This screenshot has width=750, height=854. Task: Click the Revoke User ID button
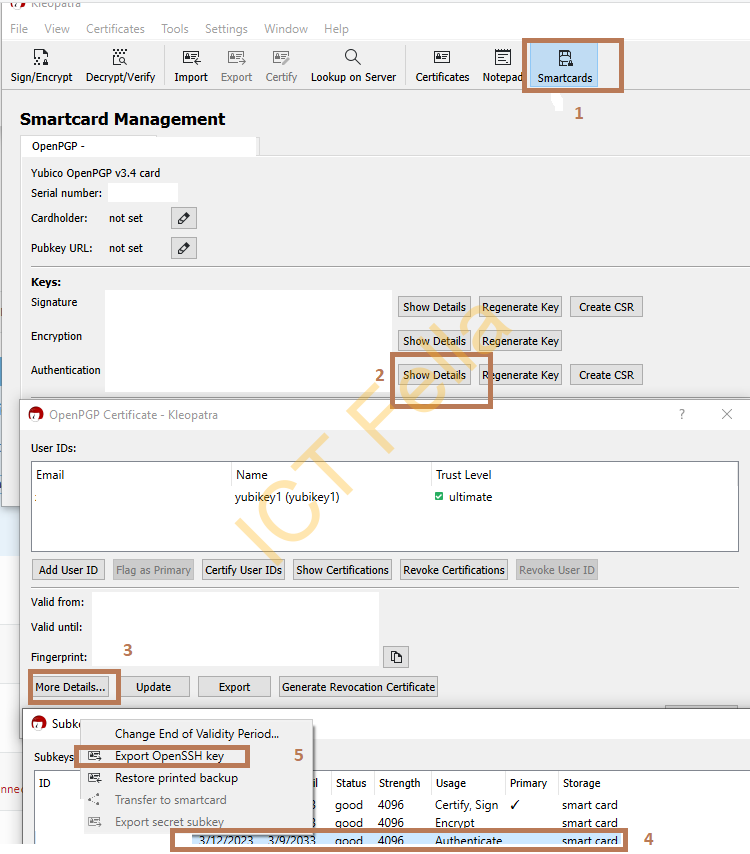(557, 570)
